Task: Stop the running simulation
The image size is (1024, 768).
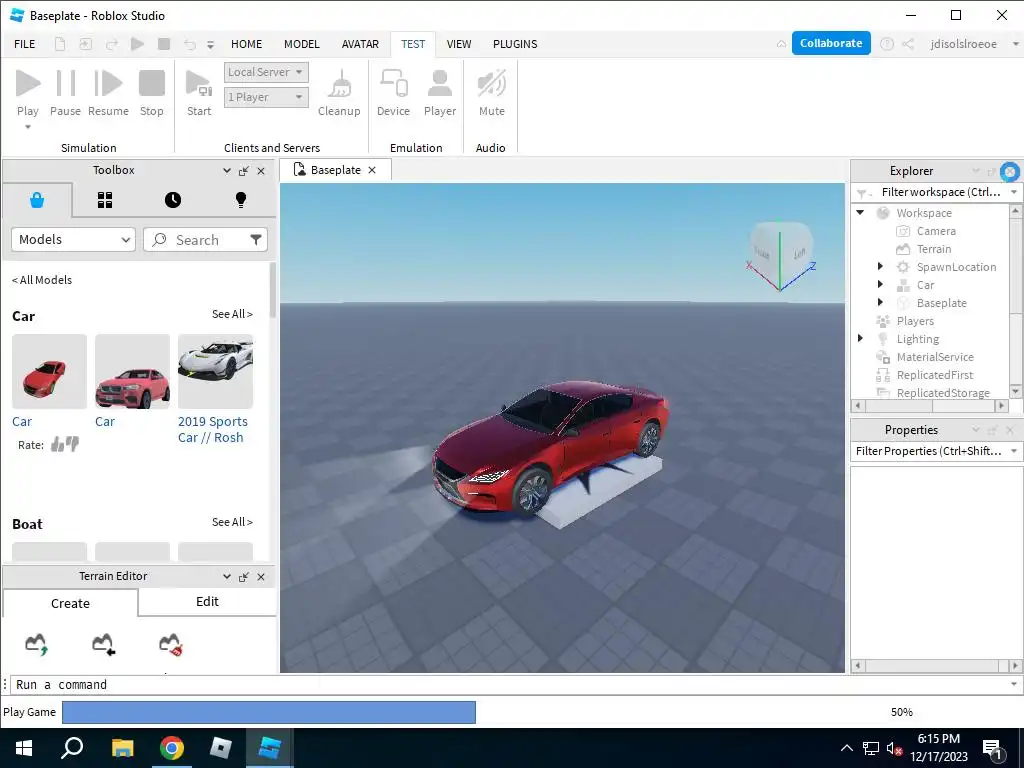Action: 152,93
